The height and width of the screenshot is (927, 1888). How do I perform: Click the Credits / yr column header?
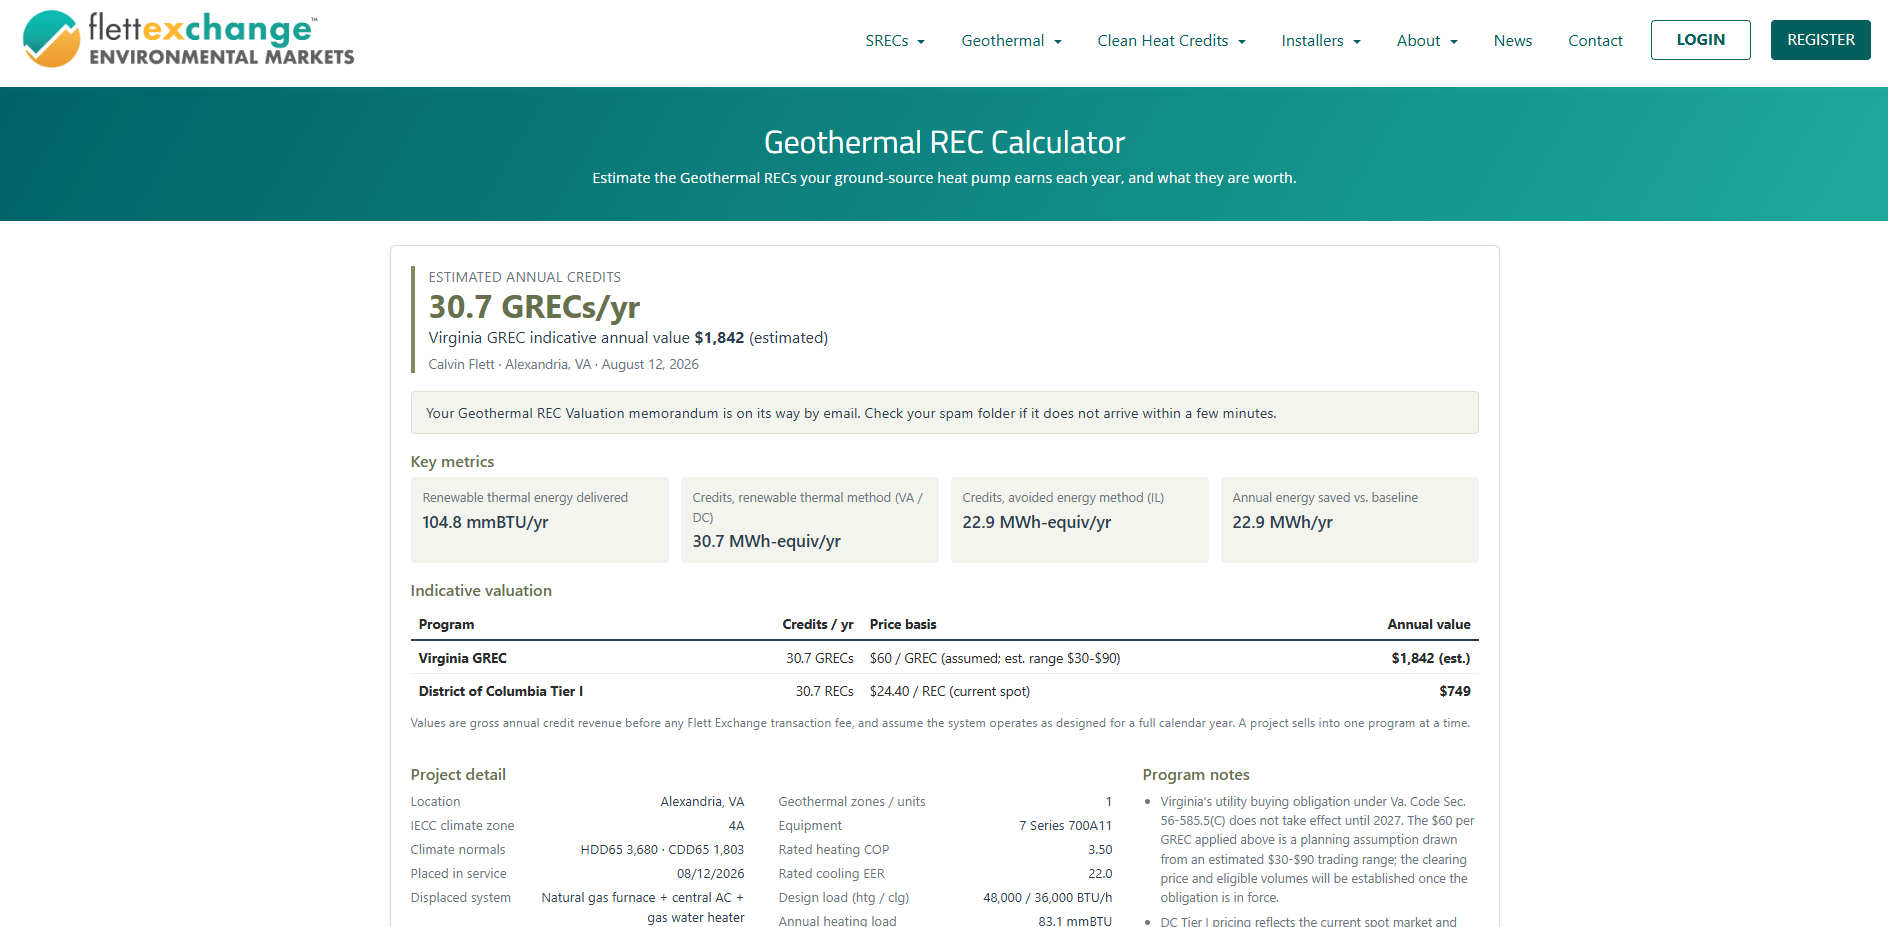(x=817, y=624)
